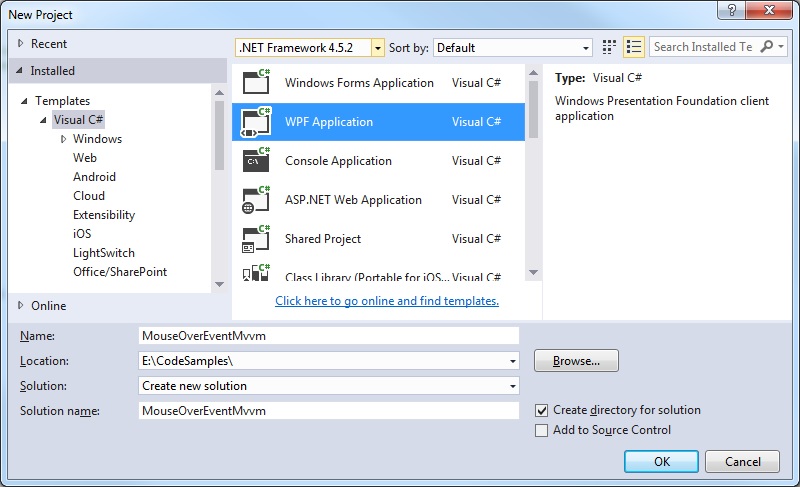Expand the Recent section
Viewport: 800px width, 487px height.
click(x=20, y=43)
